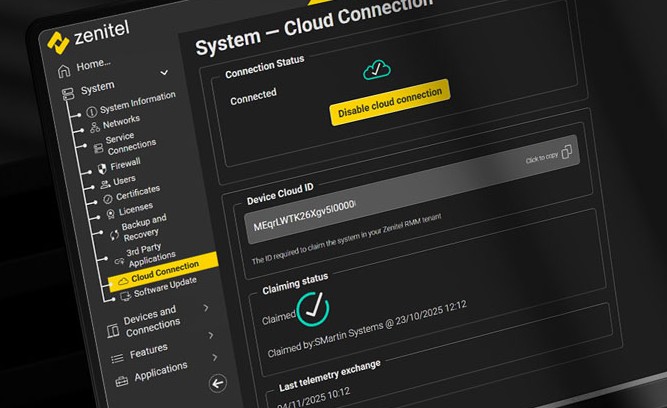Screen dimensions: 667x408
Task: Open the Firewall page
Action: 125,164
